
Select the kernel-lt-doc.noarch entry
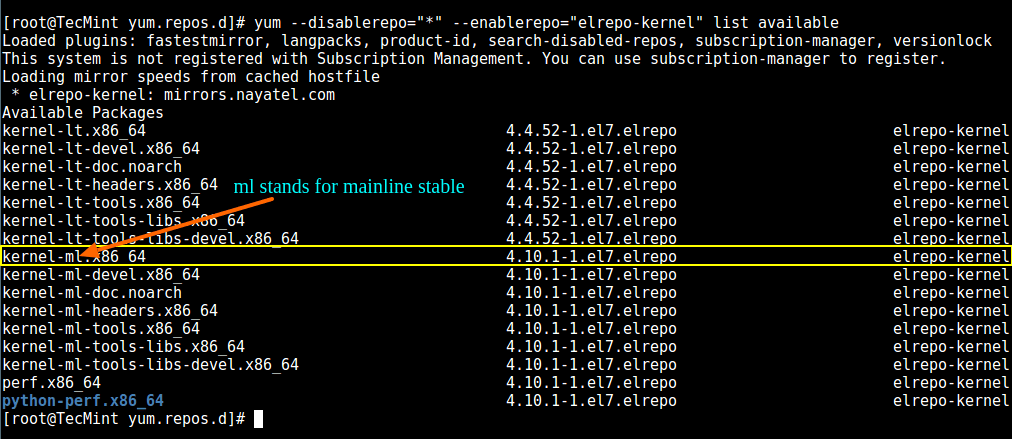coord(92,167)
